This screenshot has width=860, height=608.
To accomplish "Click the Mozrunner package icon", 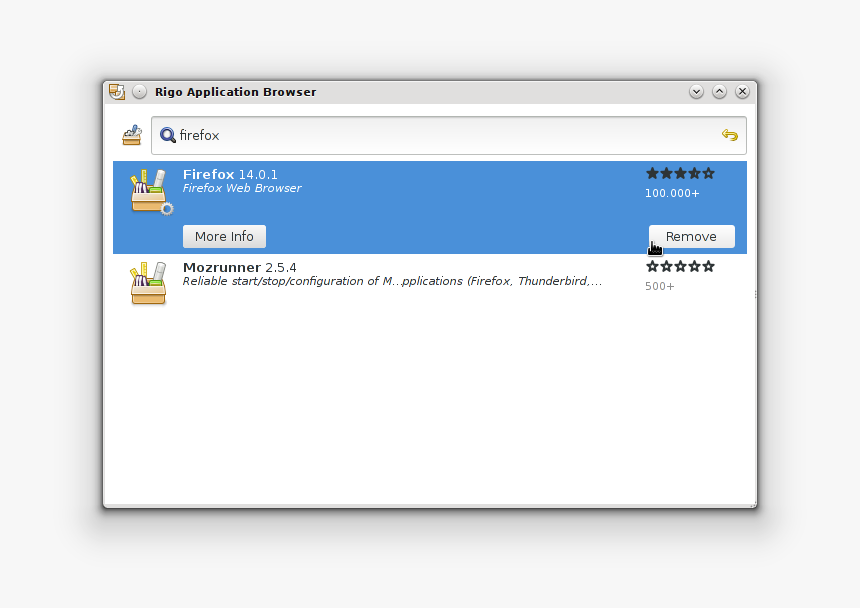I will [x=148, y=283].
